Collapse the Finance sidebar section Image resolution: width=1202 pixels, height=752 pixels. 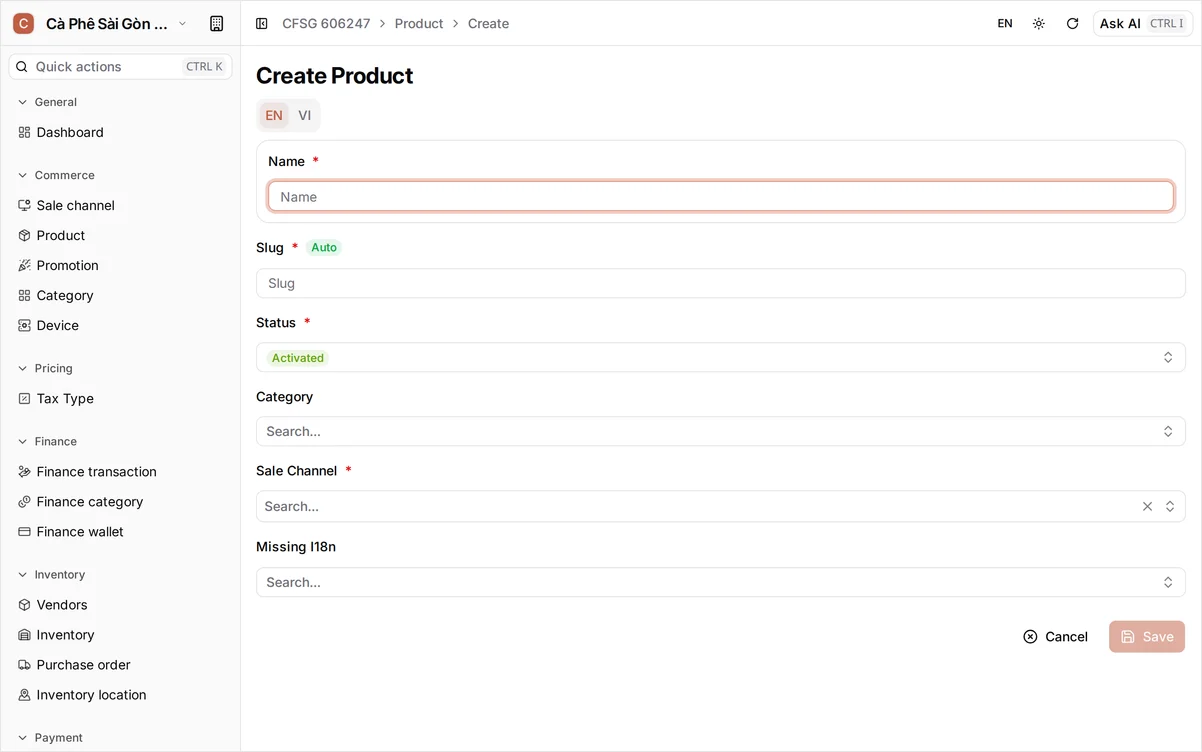pyautogui.click(x=47, y=441)
